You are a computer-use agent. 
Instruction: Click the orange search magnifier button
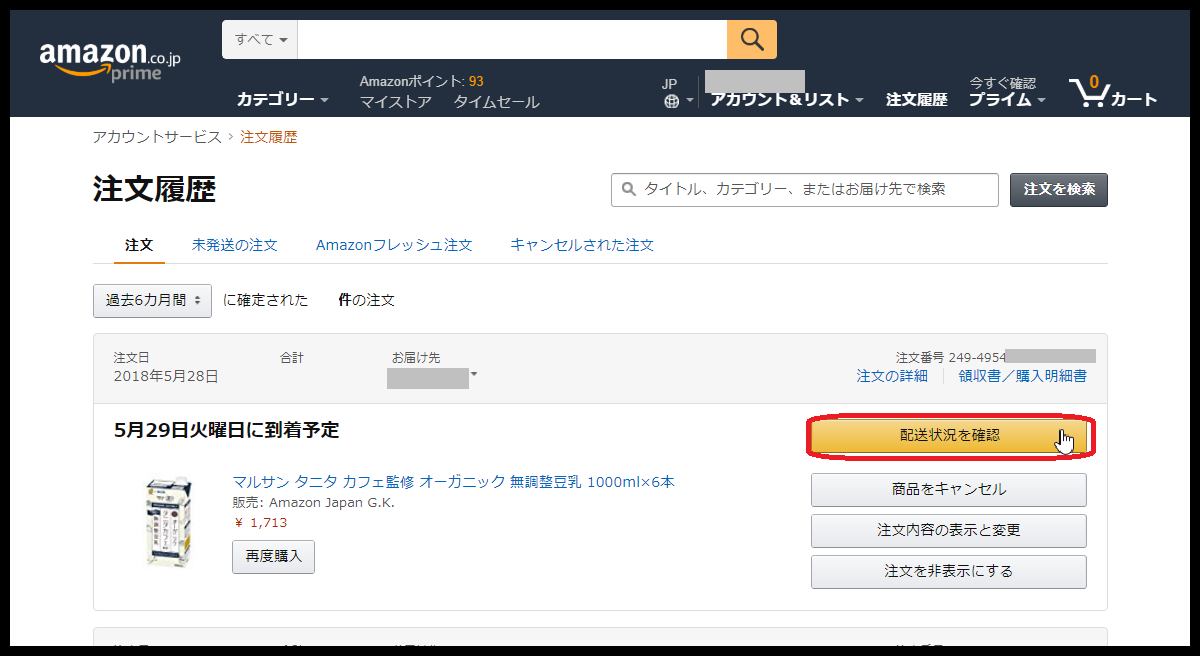coord(752,40)
